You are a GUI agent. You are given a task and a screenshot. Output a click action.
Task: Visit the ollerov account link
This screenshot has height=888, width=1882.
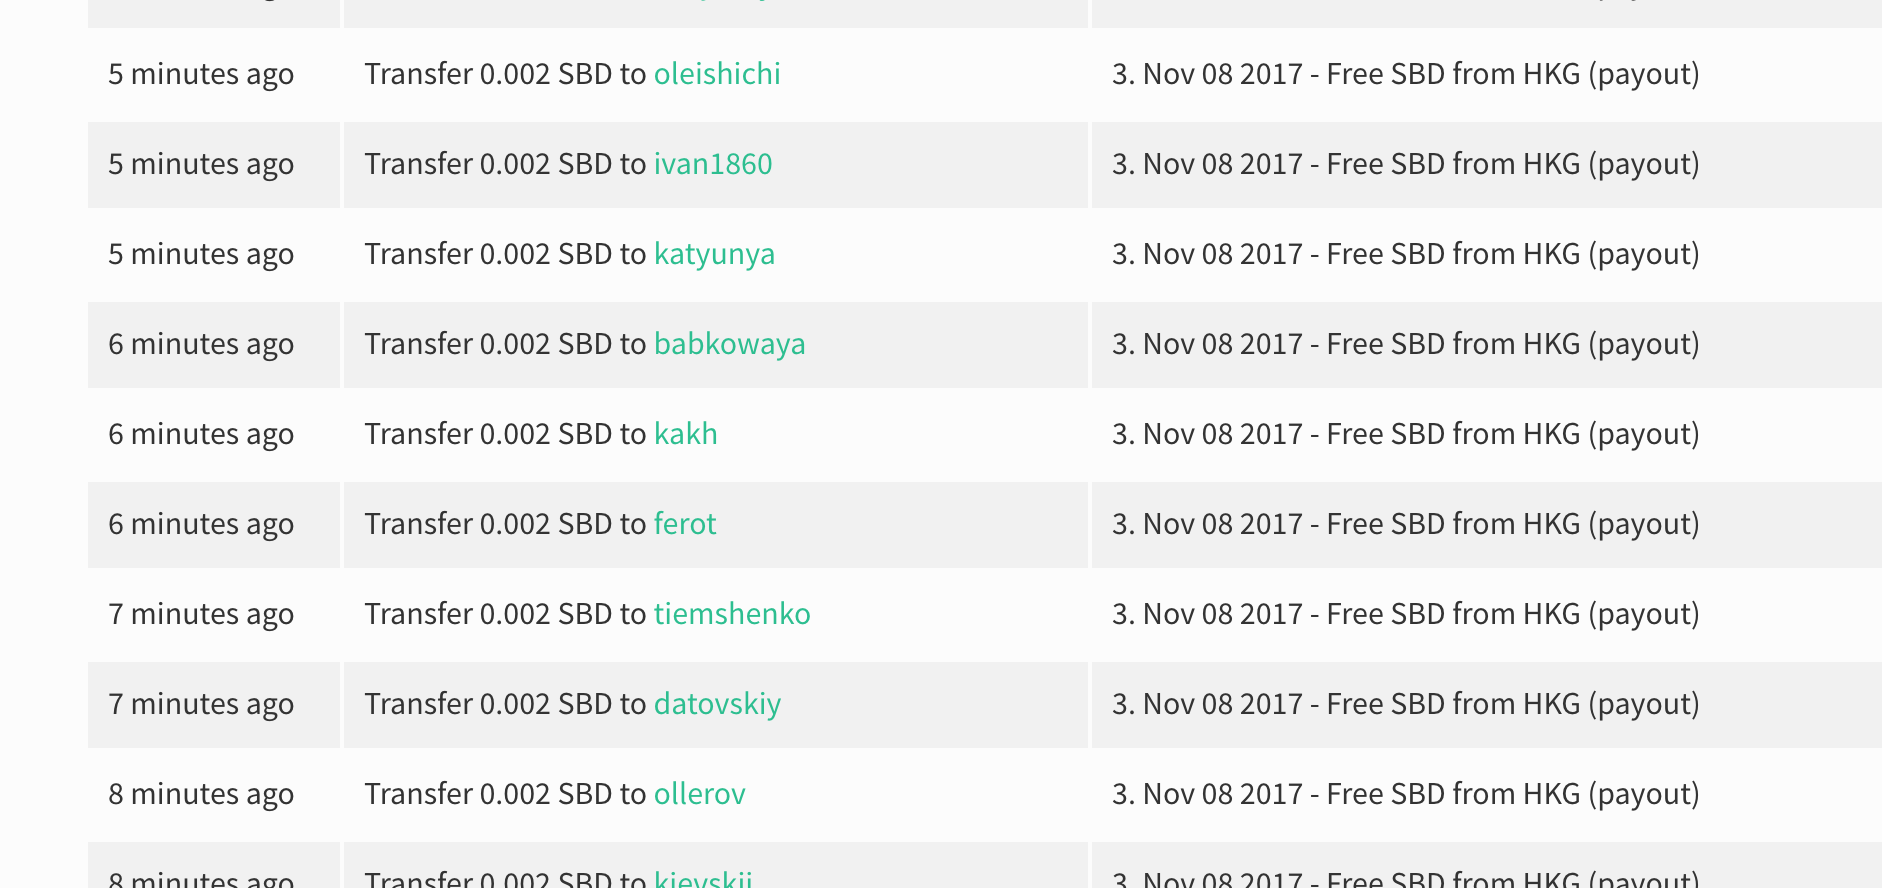pyautogui.click(x=700, y=794)
